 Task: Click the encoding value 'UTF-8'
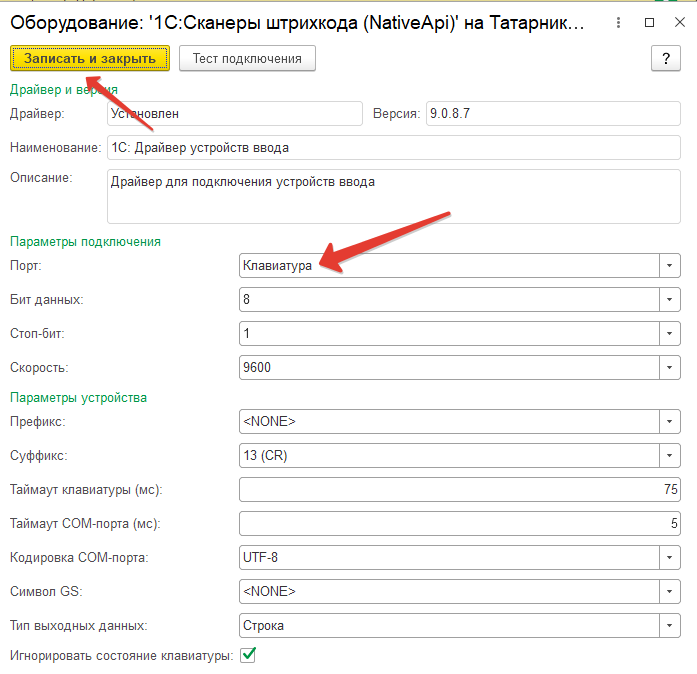coord(260,557)
